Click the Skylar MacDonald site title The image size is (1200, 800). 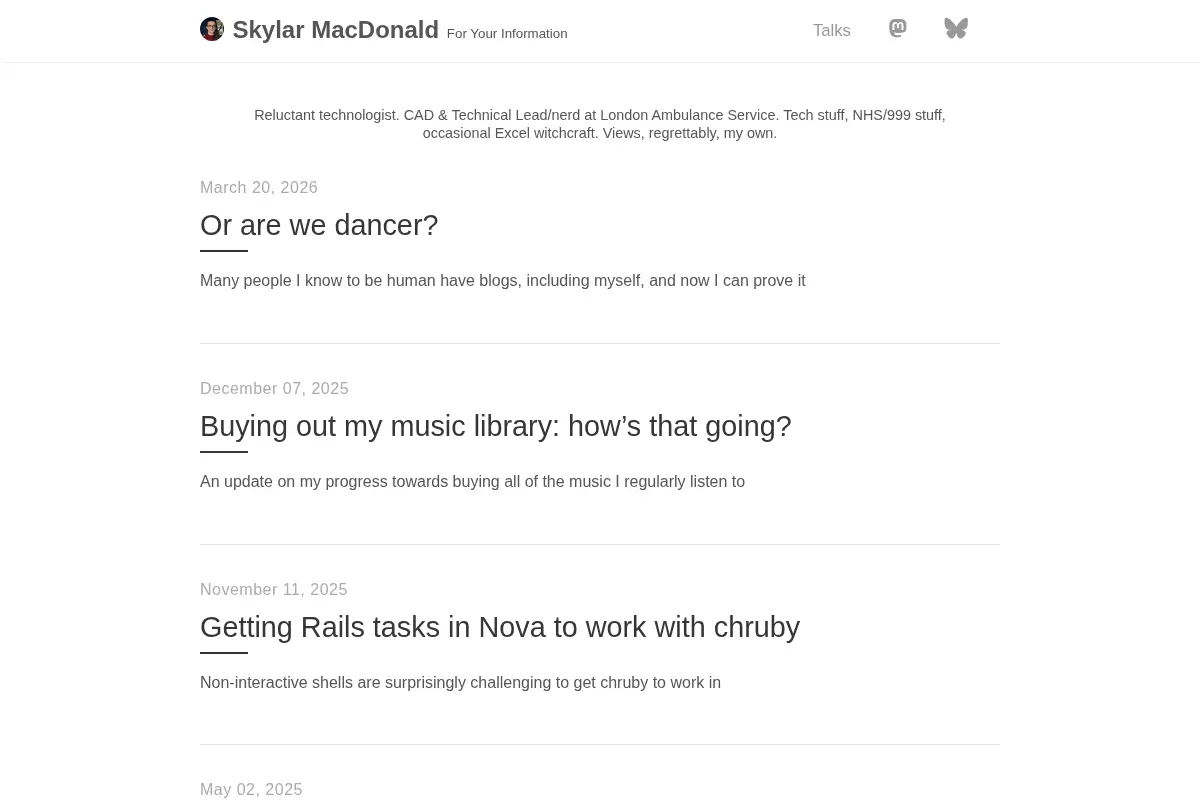(x=336, y=30)
